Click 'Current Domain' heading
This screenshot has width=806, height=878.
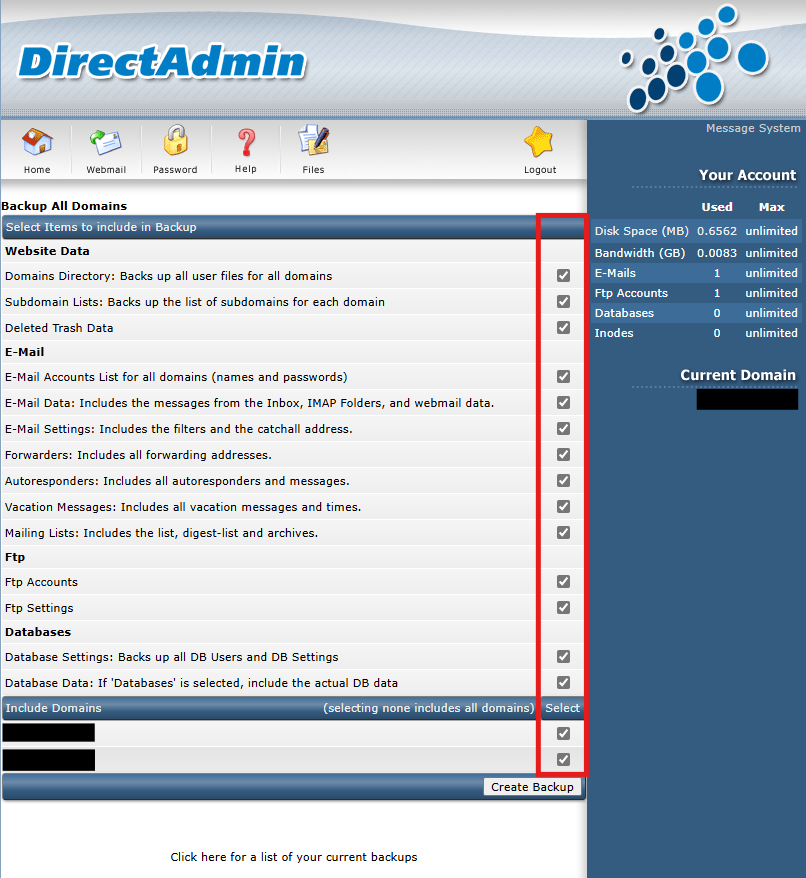pos(738,375)
